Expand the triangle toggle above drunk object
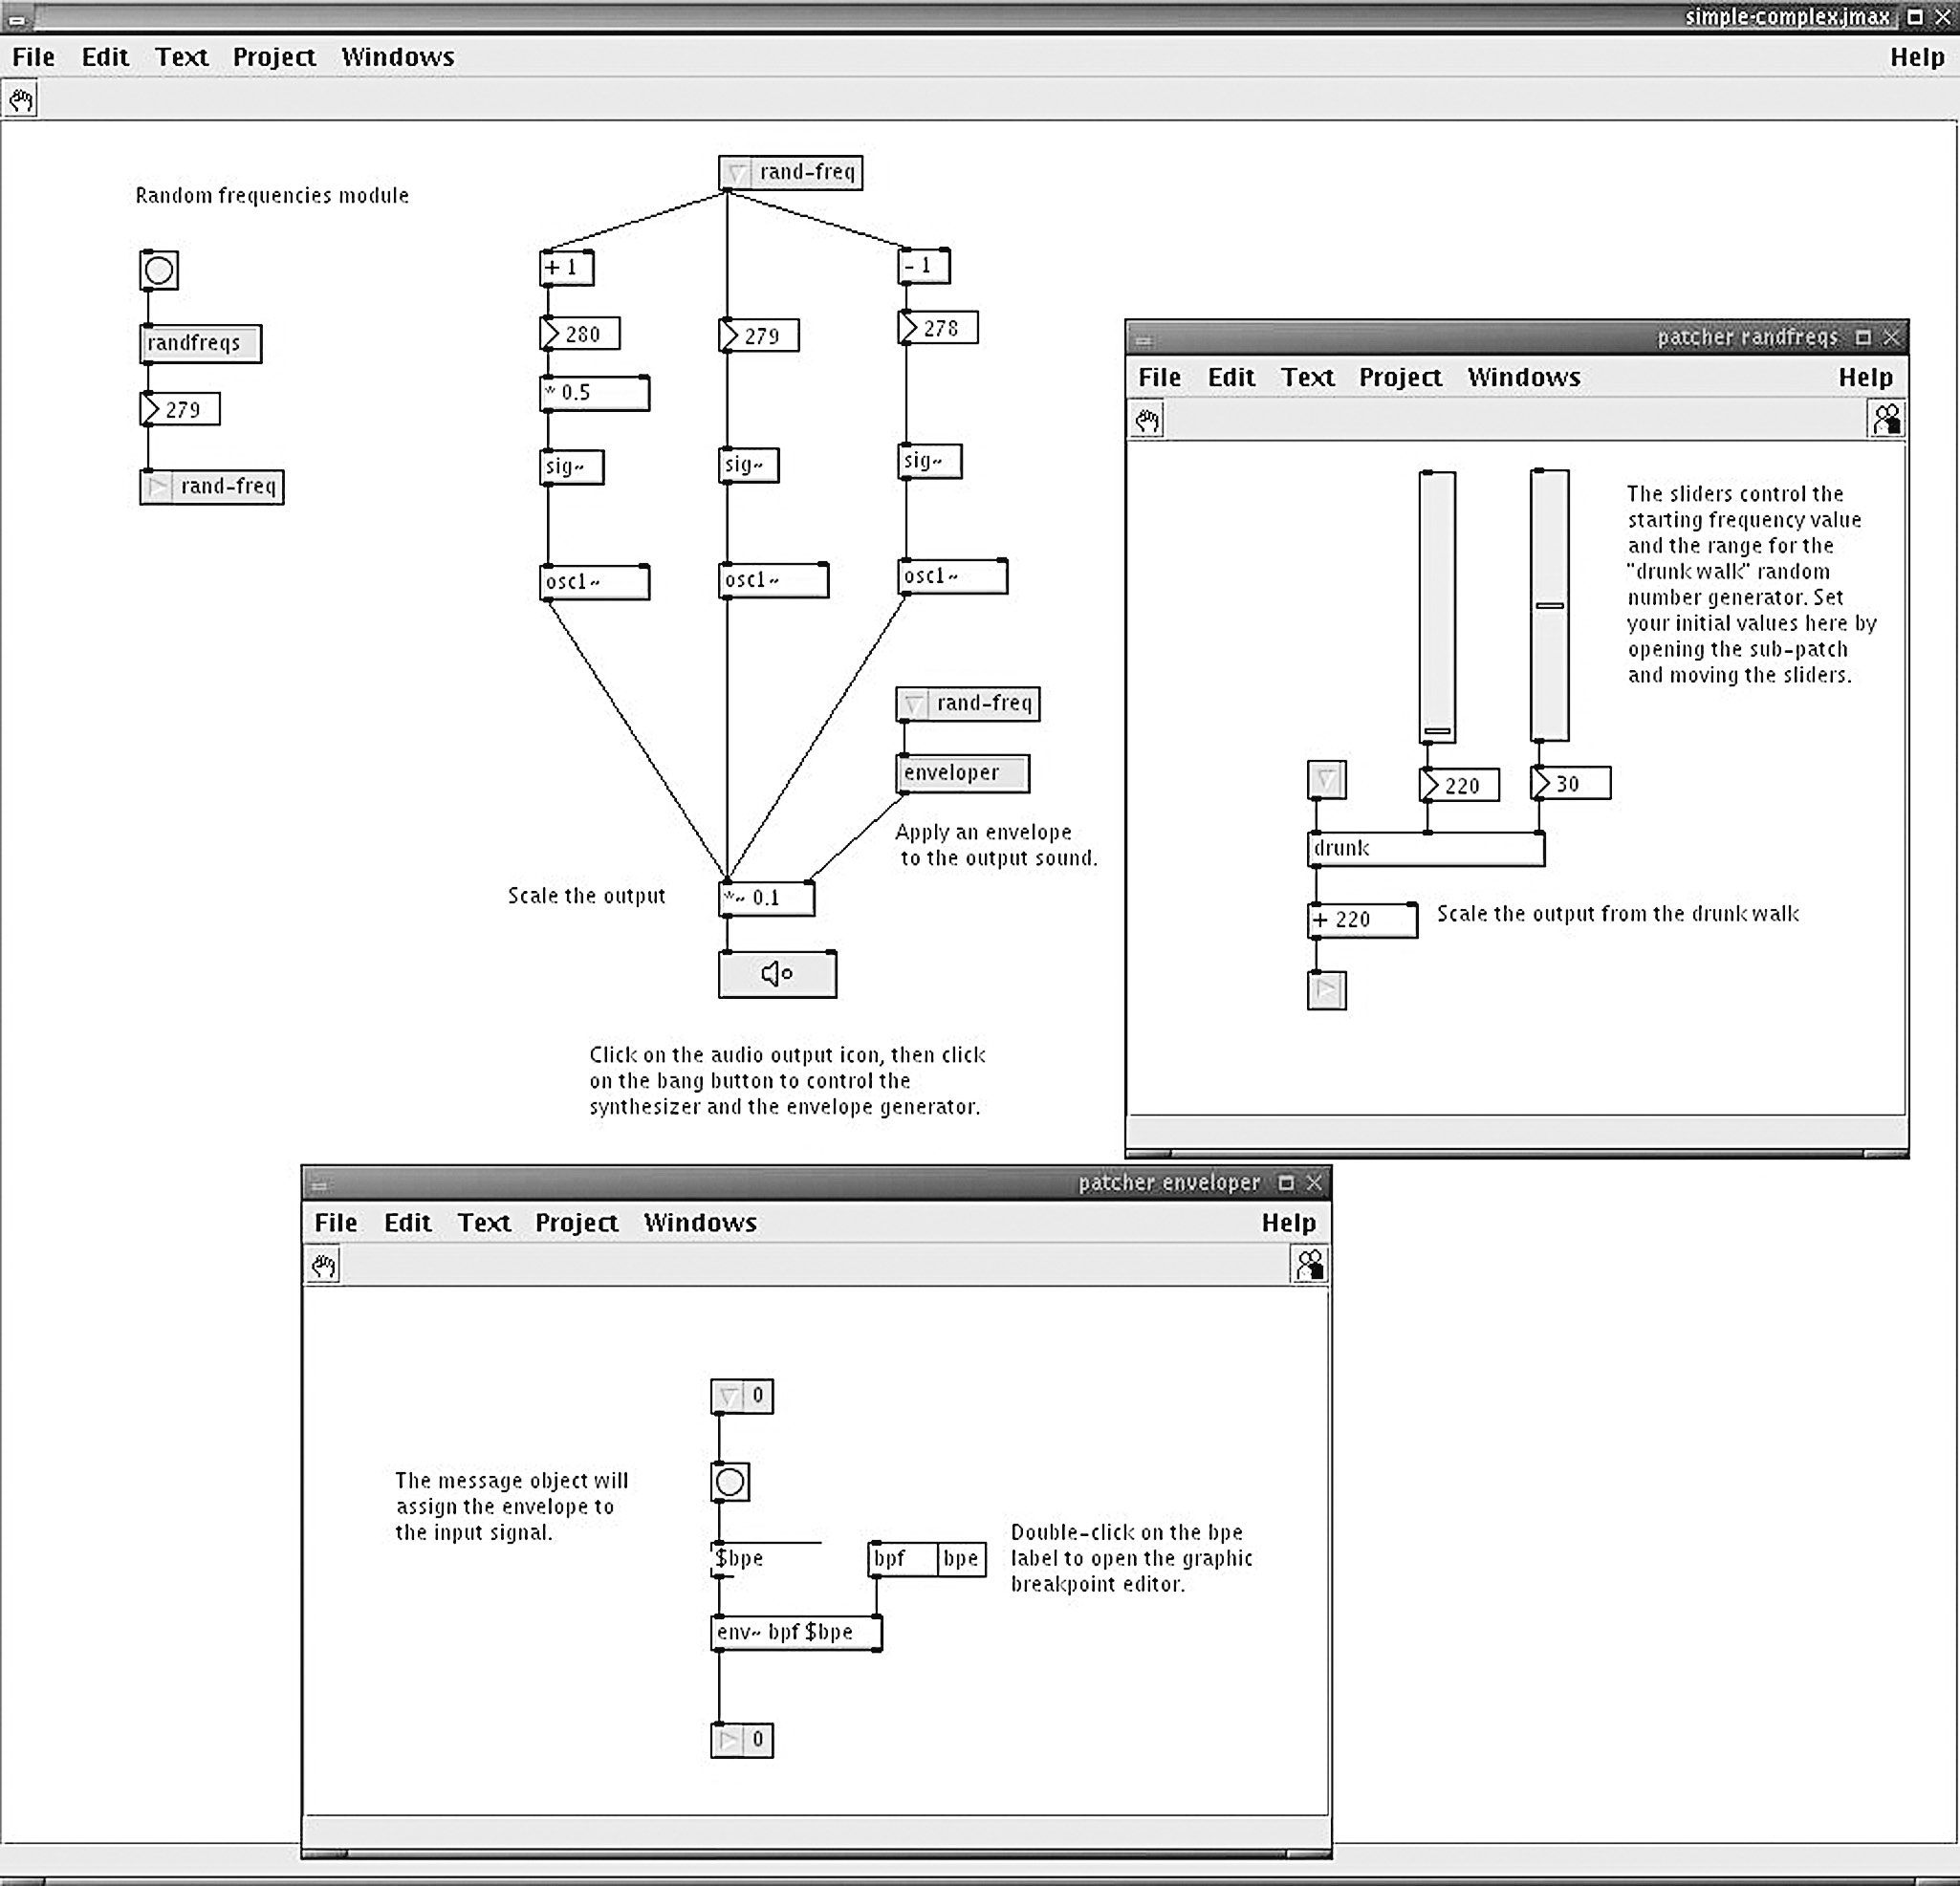1960x1886 pixels. point(1315,773)
